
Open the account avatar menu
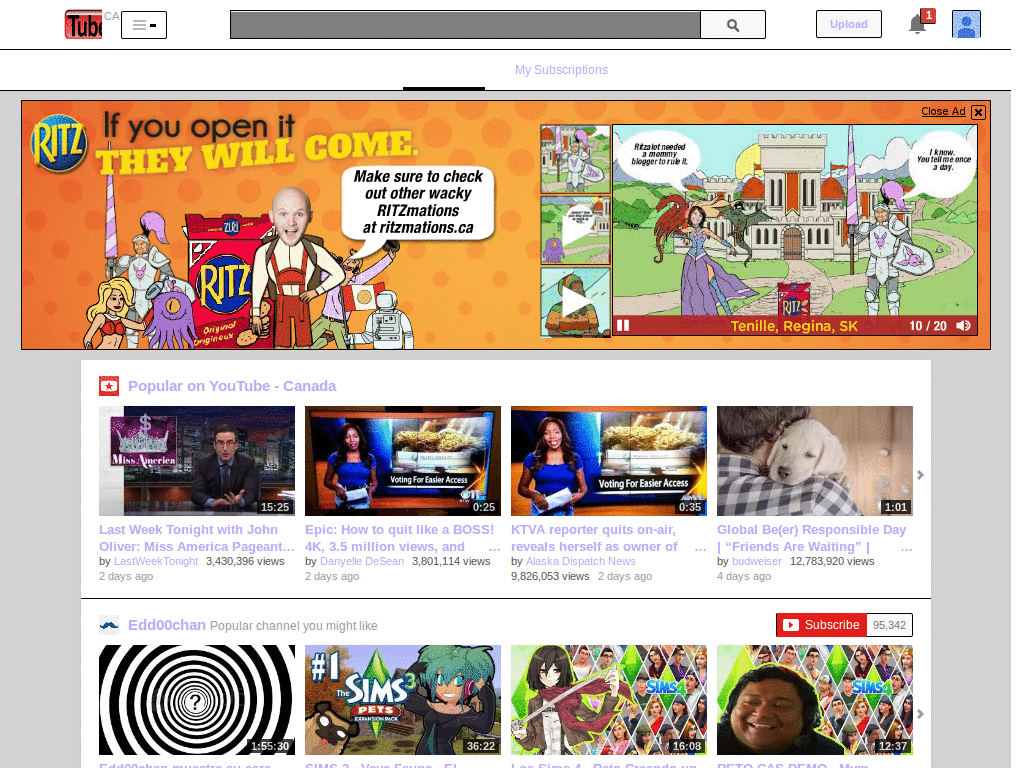tap(966, 24)
